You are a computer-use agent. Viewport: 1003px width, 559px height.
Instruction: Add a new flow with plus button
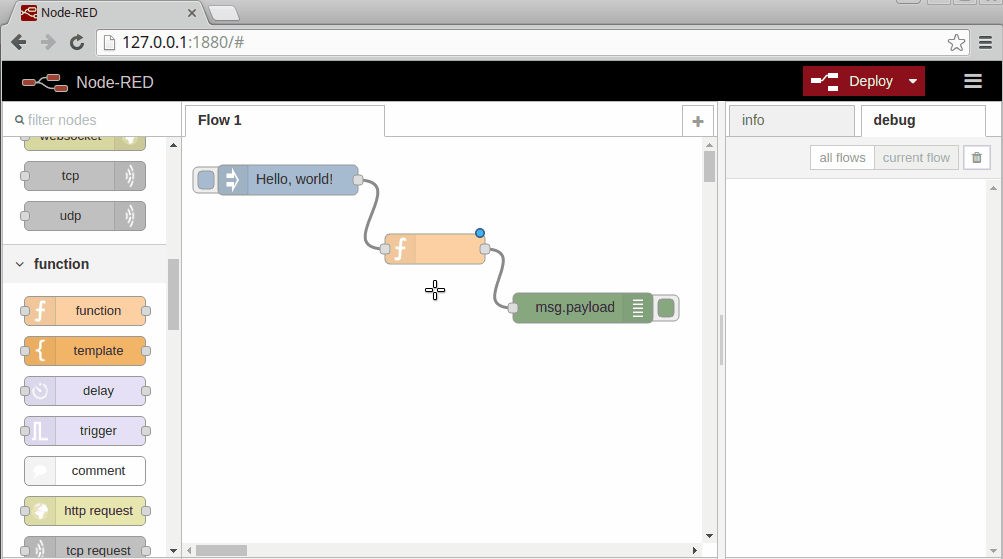698,121
